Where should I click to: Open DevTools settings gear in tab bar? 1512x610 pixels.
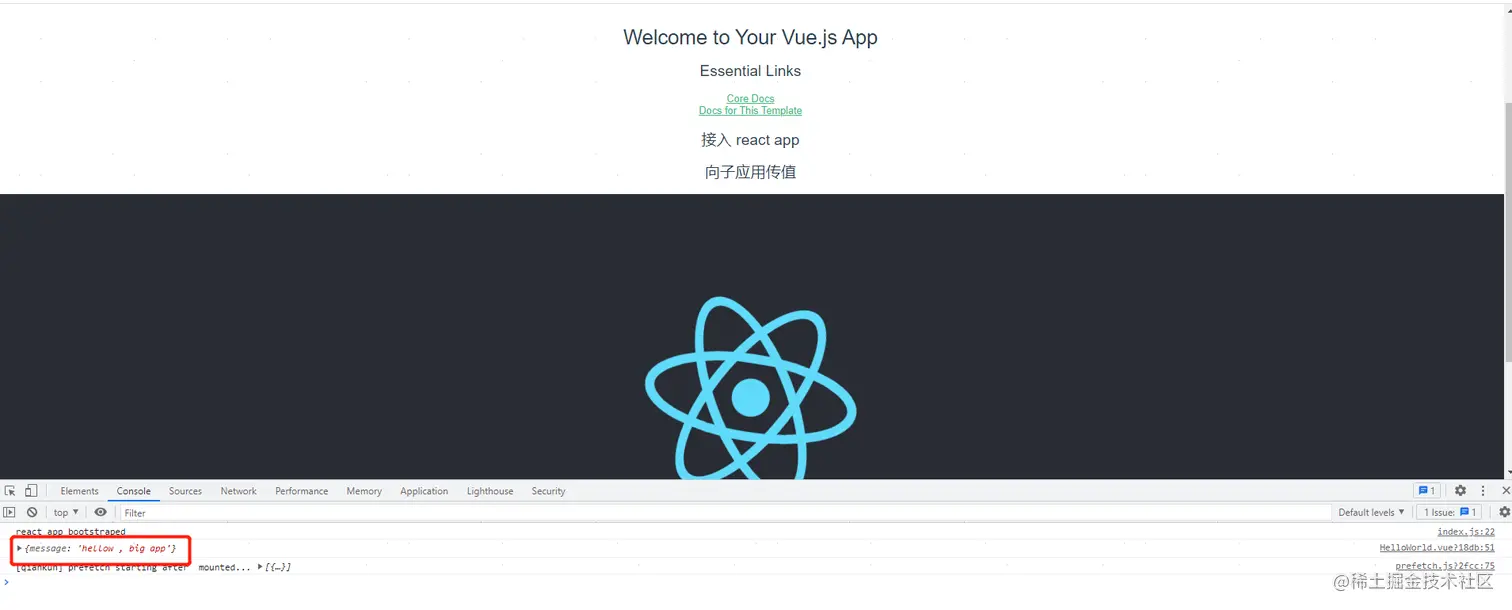pyautogui.click(x=1460, y=491)
